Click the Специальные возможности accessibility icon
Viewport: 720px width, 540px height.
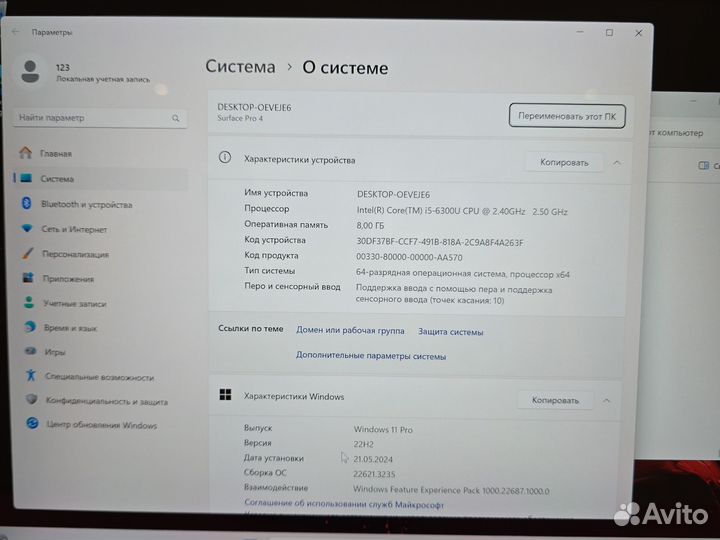(31, 375)
